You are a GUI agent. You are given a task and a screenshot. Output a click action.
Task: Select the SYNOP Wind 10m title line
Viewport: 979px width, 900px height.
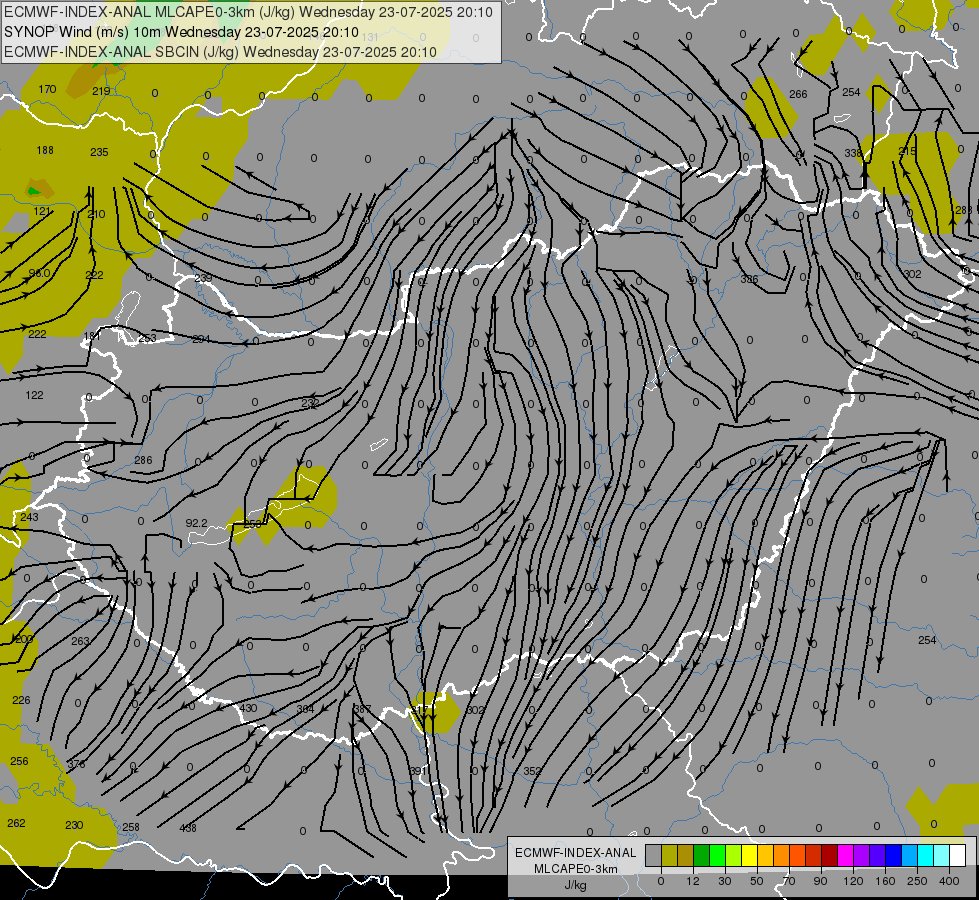(181, 32)
